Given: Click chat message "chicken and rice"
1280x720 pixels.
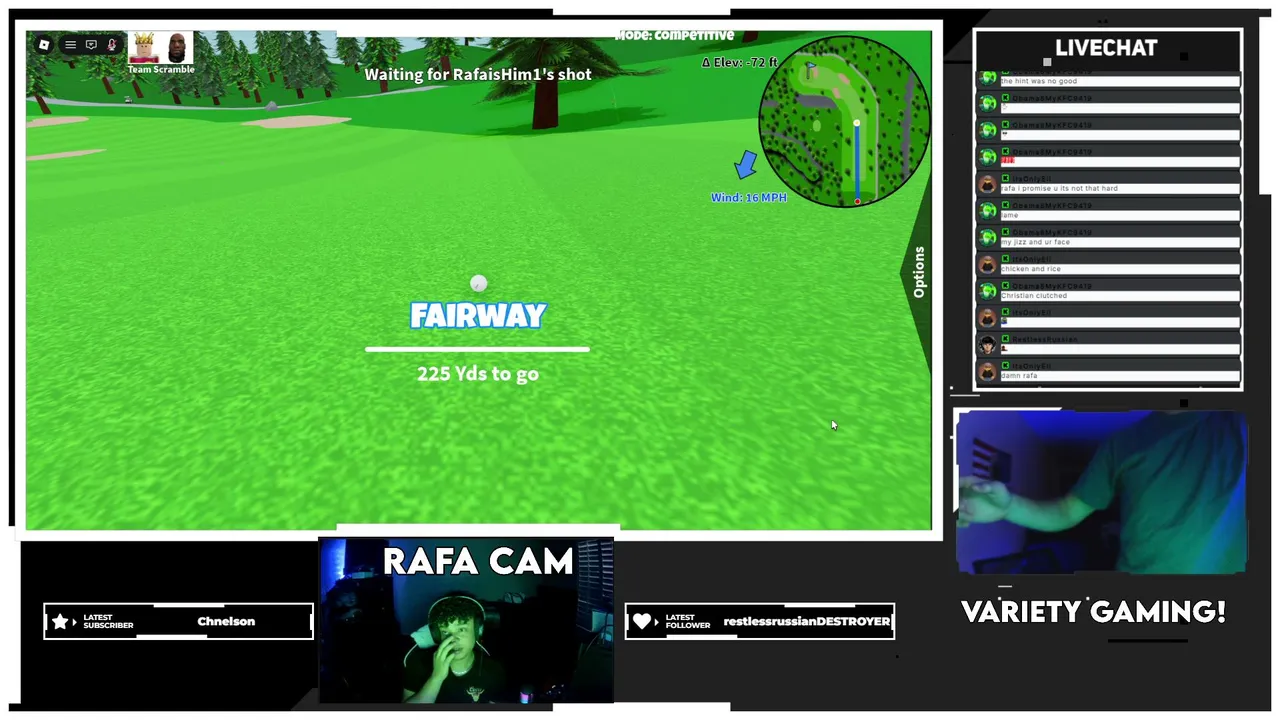Looking at the screenshot, I should (x=1030, y=269).
